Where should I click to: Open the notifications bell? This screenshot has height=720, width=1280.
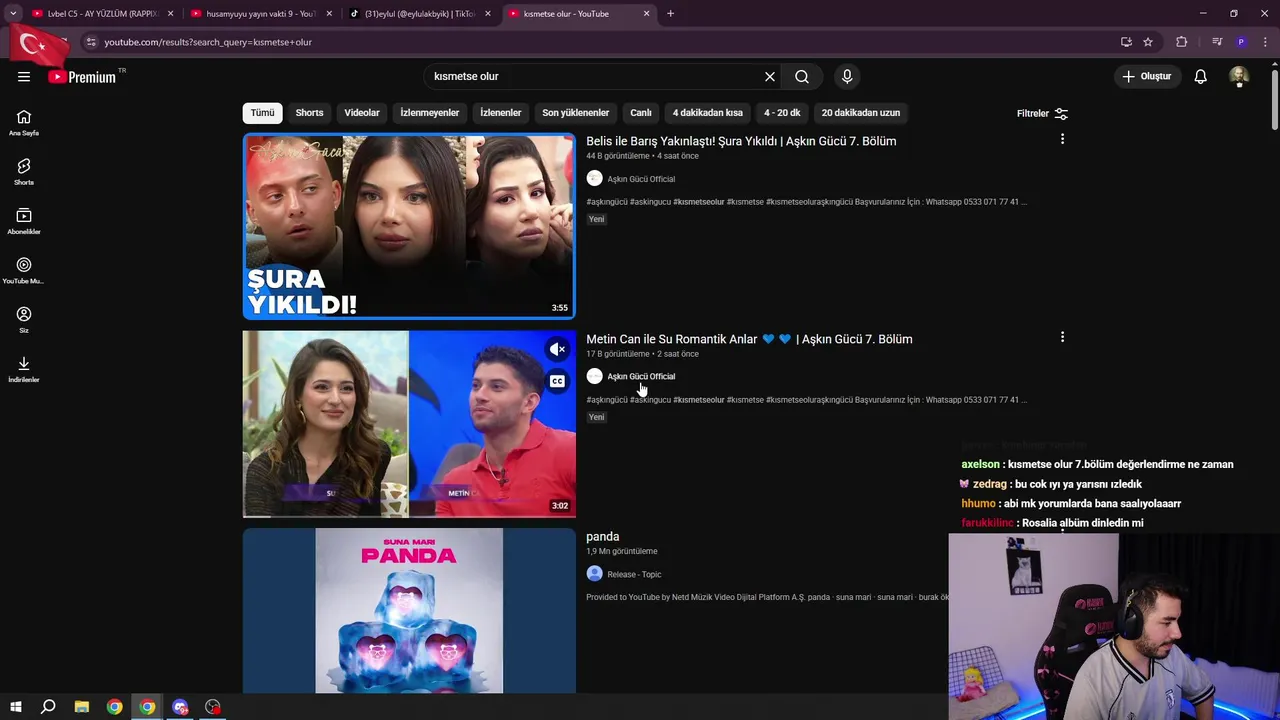point(1201,76)
